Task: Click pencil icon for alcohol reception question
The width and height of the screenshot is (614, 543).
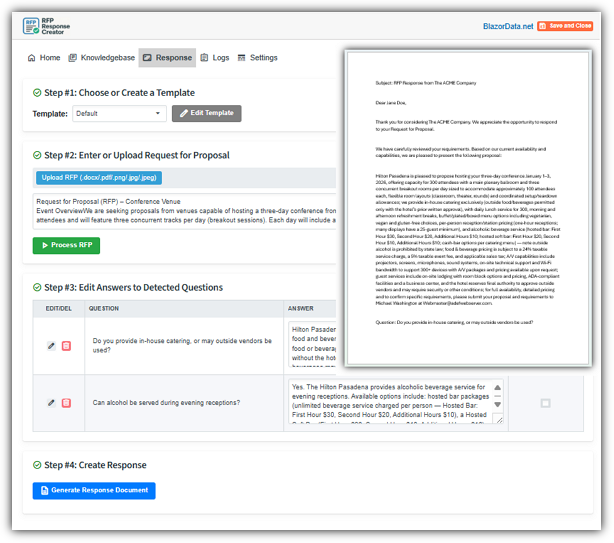Action: tap(52, 403)
